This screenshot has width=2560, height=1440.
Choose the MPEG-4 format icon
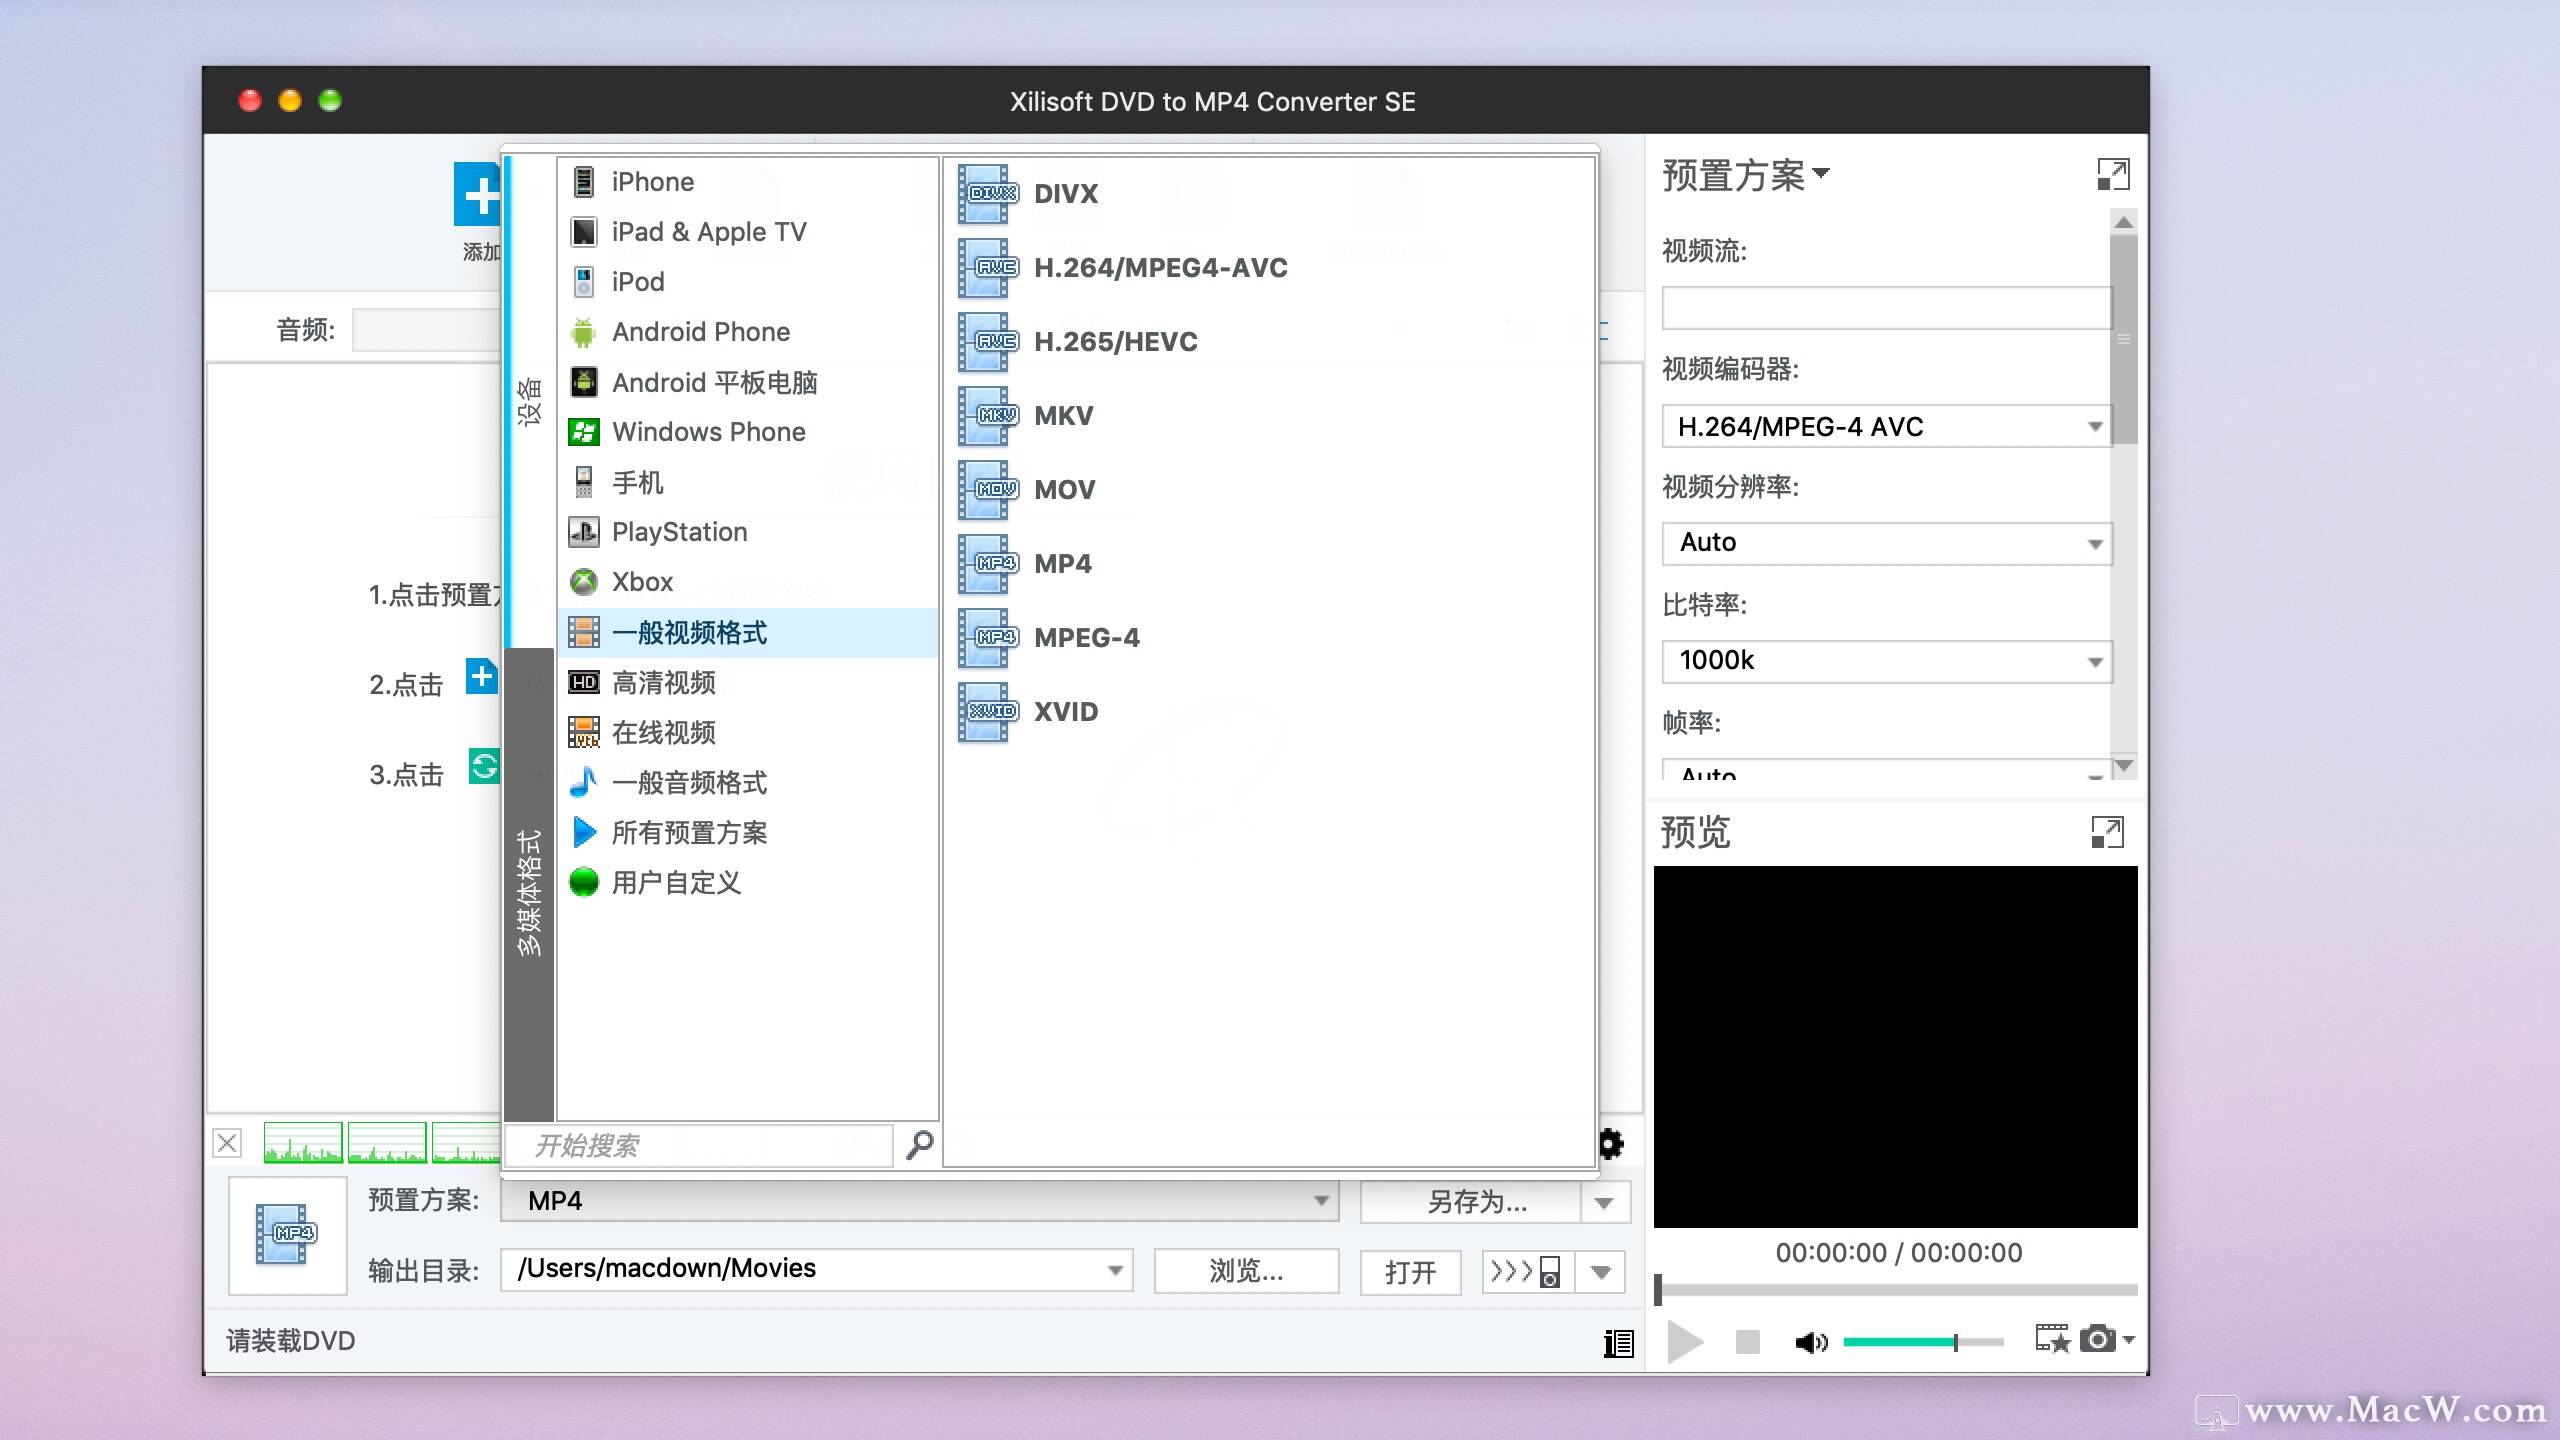pos(988,638)
